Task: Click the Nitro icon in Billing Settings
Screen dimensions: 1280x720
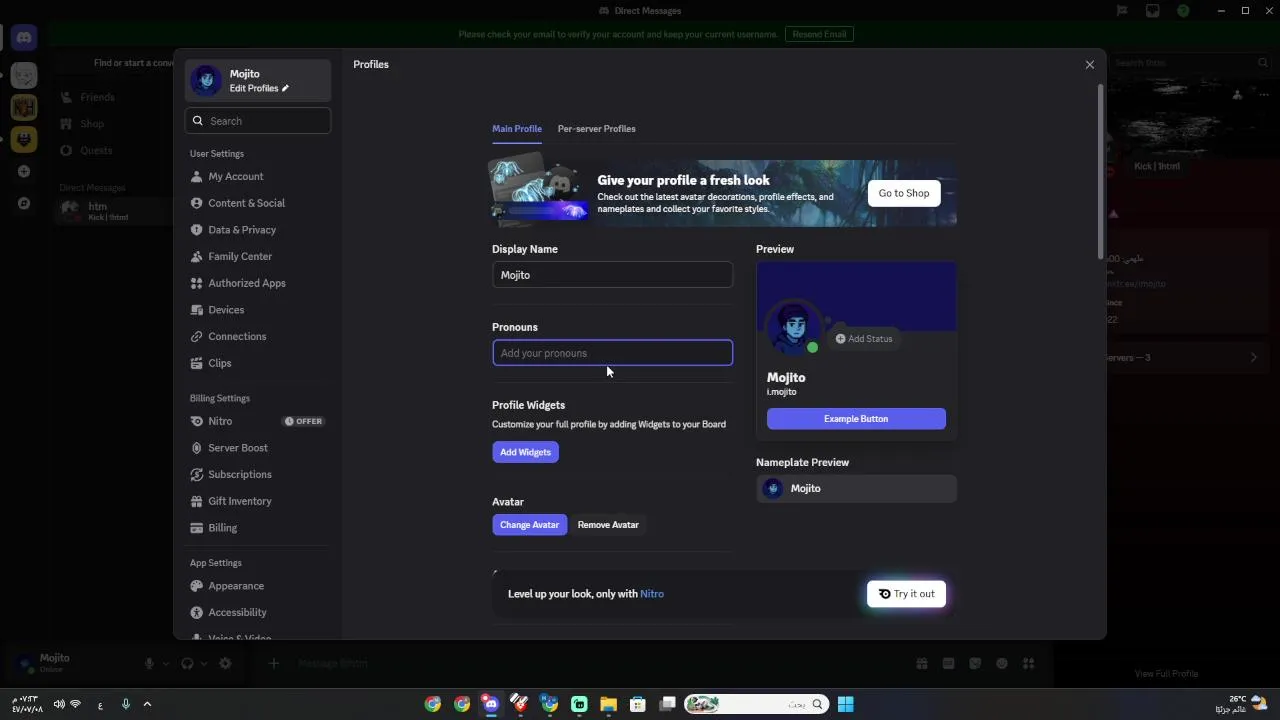Action: coord(197,421)
